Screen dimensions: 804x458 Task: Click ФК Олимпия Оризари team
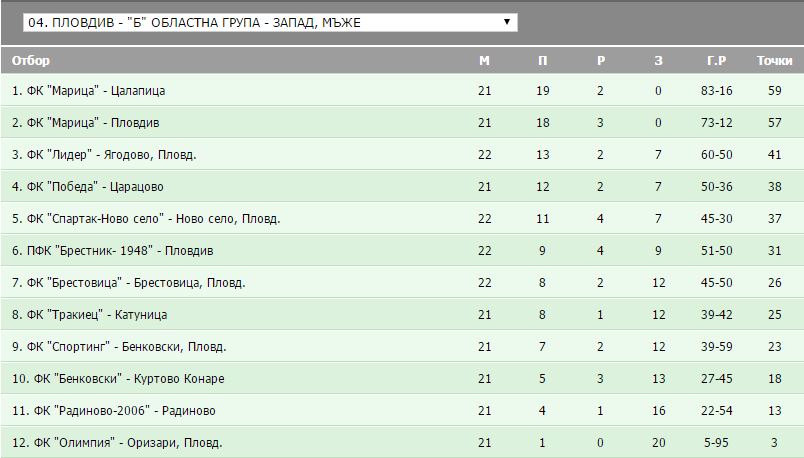click(117, 442)
